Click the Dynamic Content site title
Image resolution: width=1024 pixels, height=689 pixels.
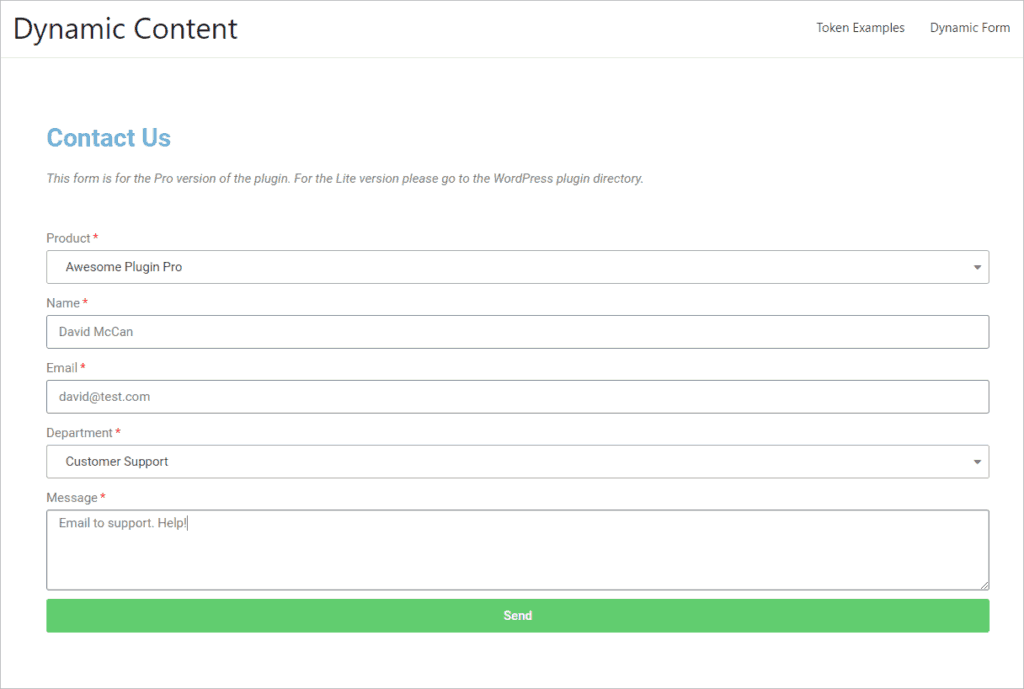(x=126, y=28)
